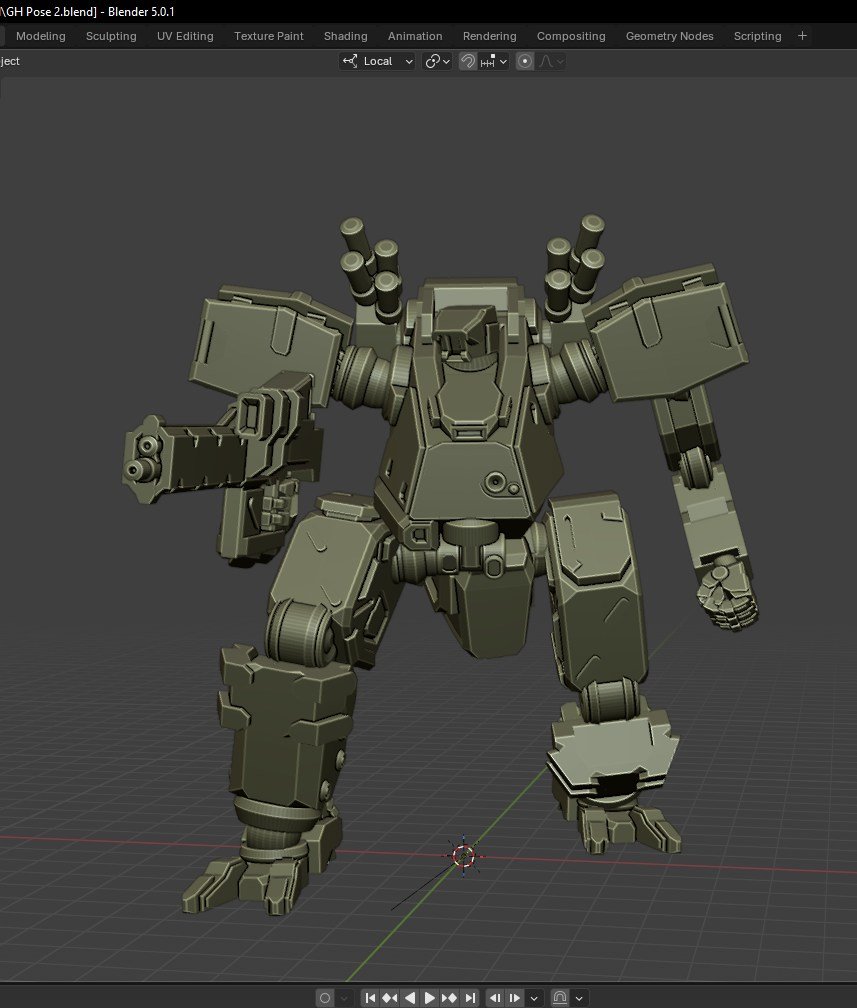
Task: Toggle auto keying record button
Action: click(325, 998)
